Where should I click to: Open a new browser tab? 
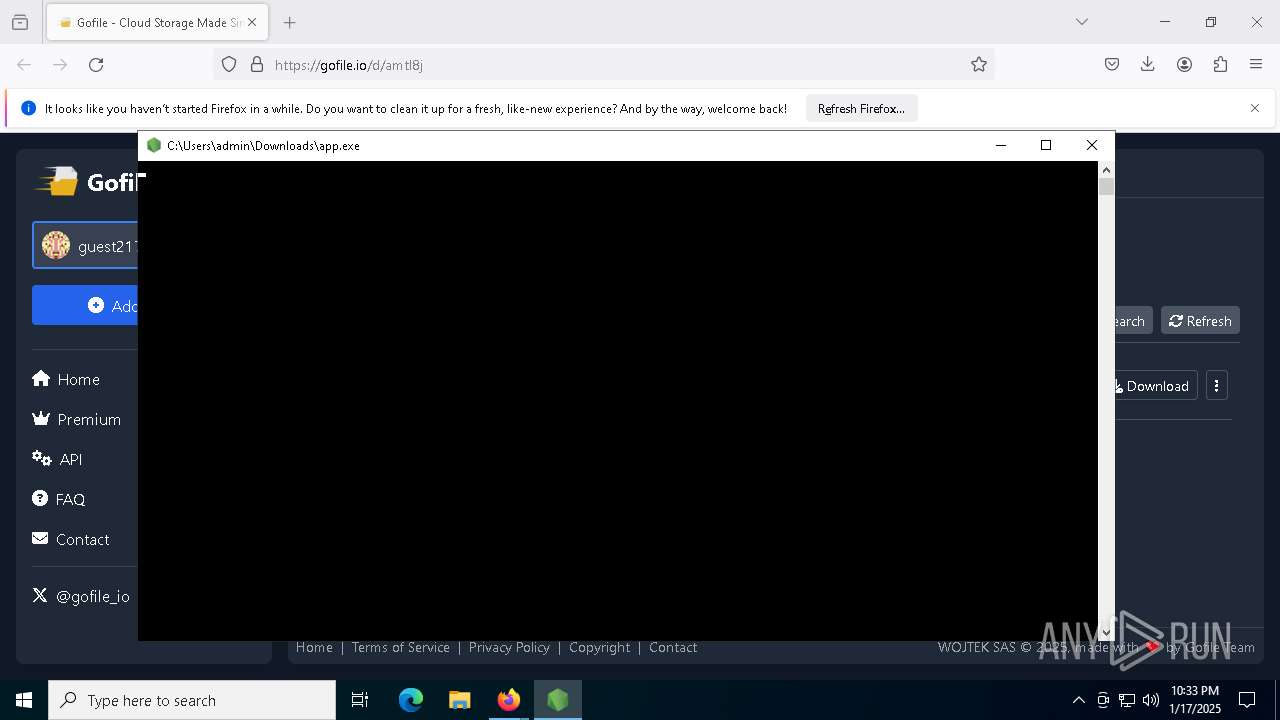coord(290,22)
